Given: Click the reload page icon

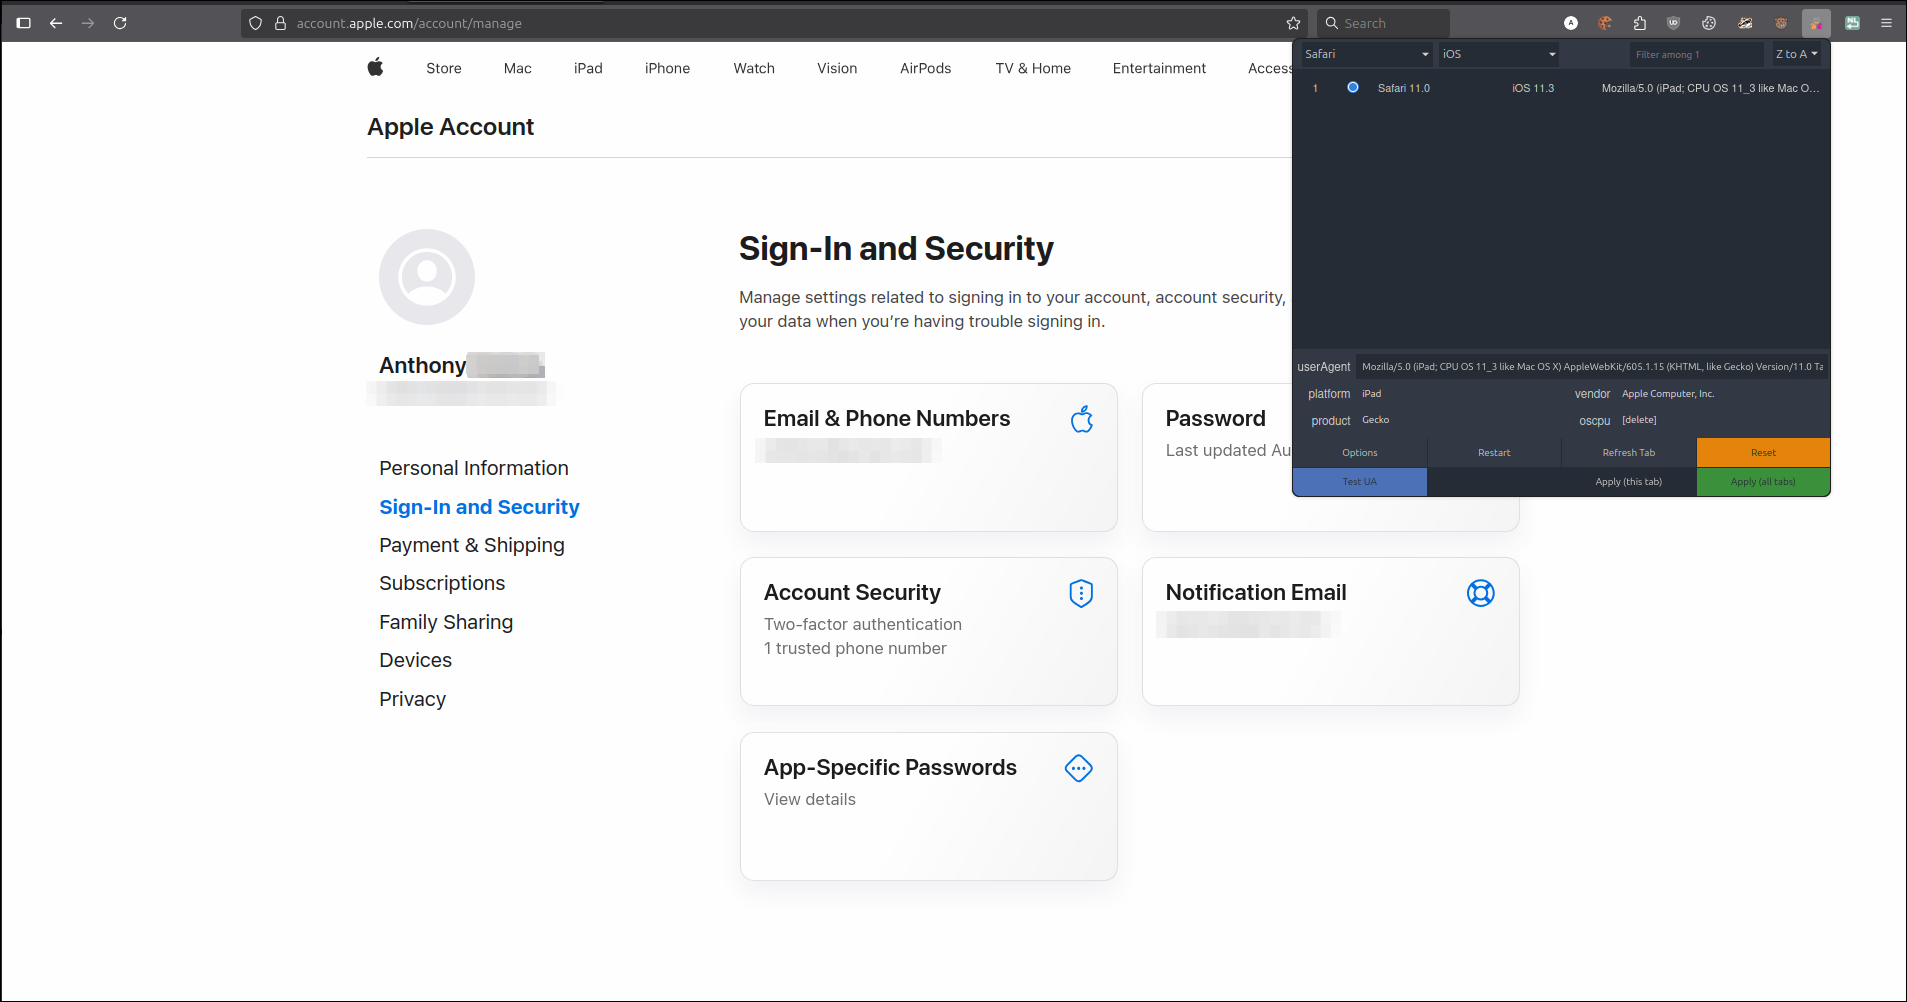Looking at the screenshot, I should pyautogui.click(x=120, y=23).
